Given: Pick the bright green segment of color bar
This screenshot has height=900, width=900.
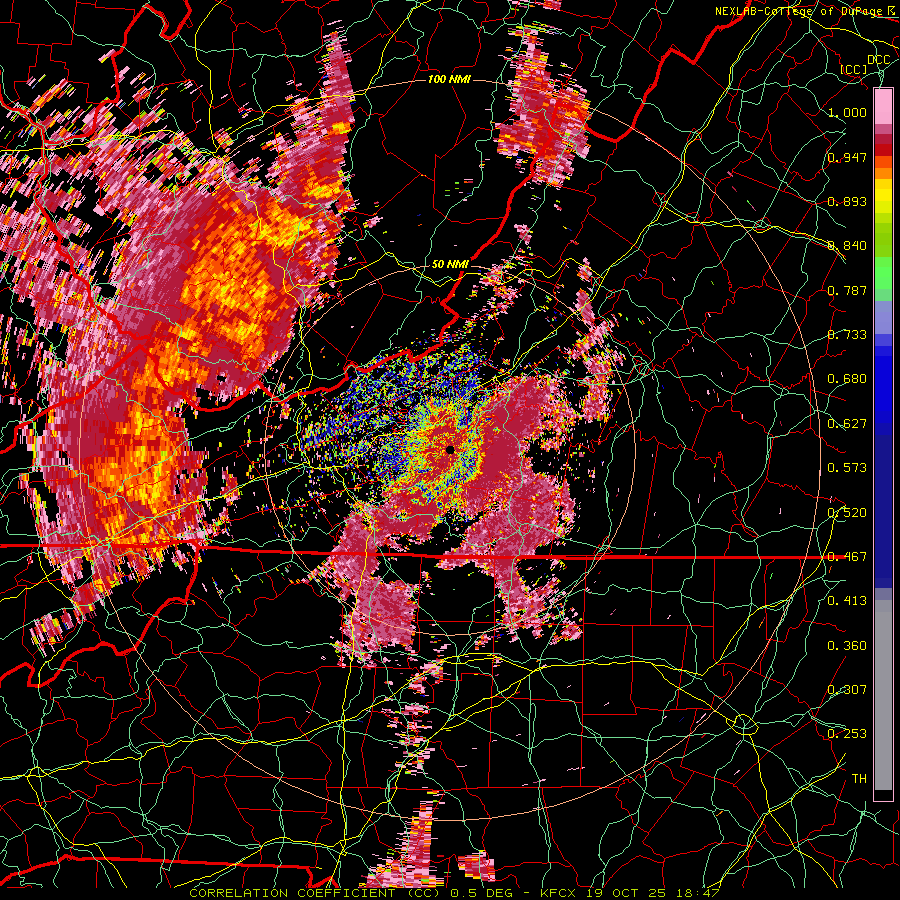Looking at the screenshot, I should pos(883,273).
